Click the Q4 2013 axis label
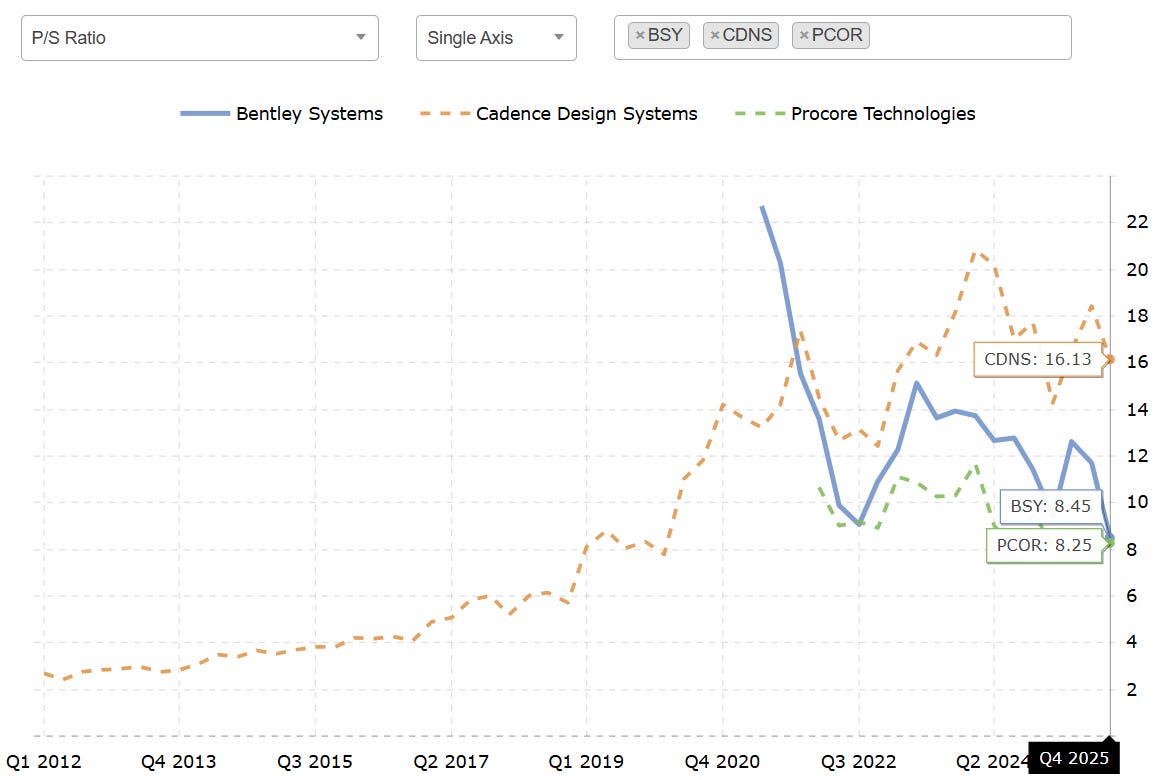The height and width of the screenshot is (780, 1170). (178, 762)
